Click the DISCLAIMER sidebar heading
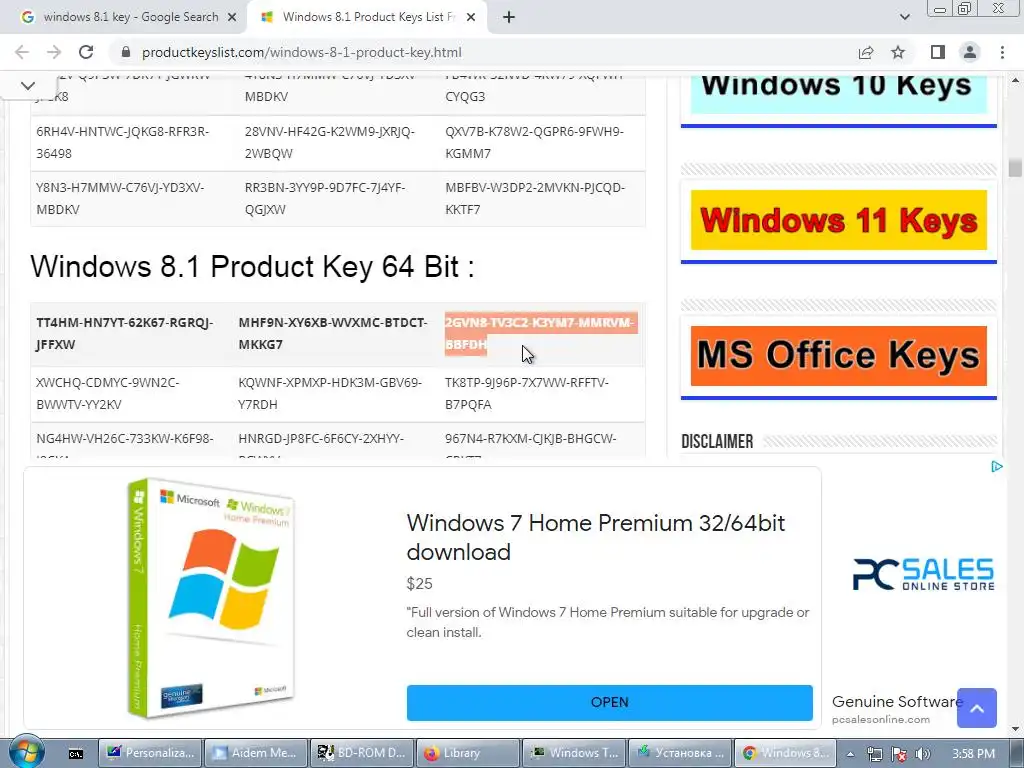 [717, 441]
